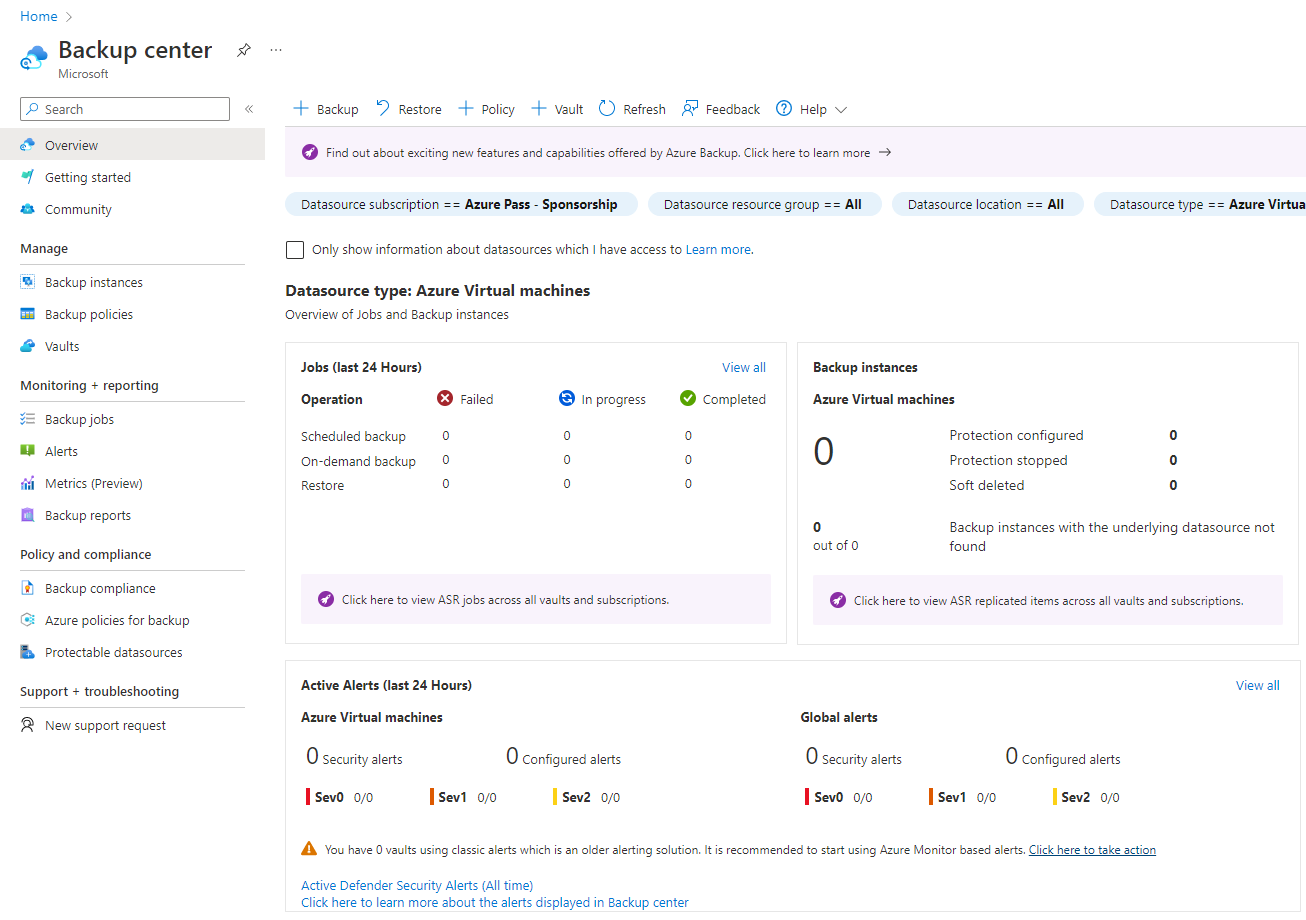
Task: Click the plus Vault toolbar button
Action: 557,109
